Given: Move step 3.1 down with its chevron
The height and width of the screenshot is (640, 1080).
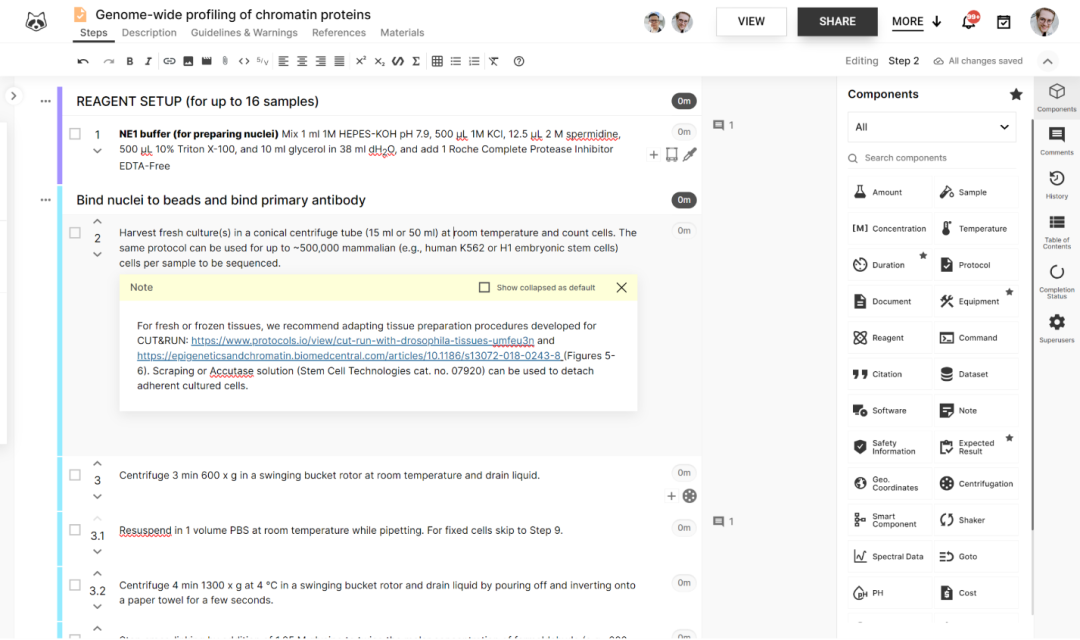Looking at the screenshot, I should (97, 552).
